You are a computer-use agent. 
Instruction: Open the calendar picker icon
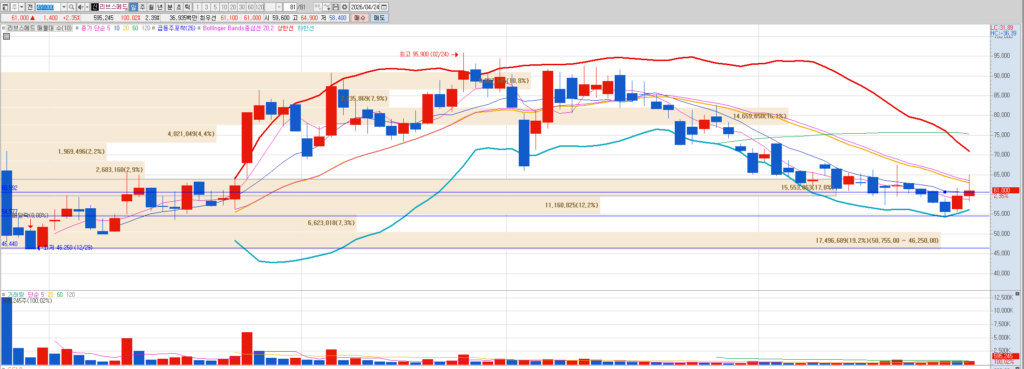pyautogui.click(x=384, y=7)
